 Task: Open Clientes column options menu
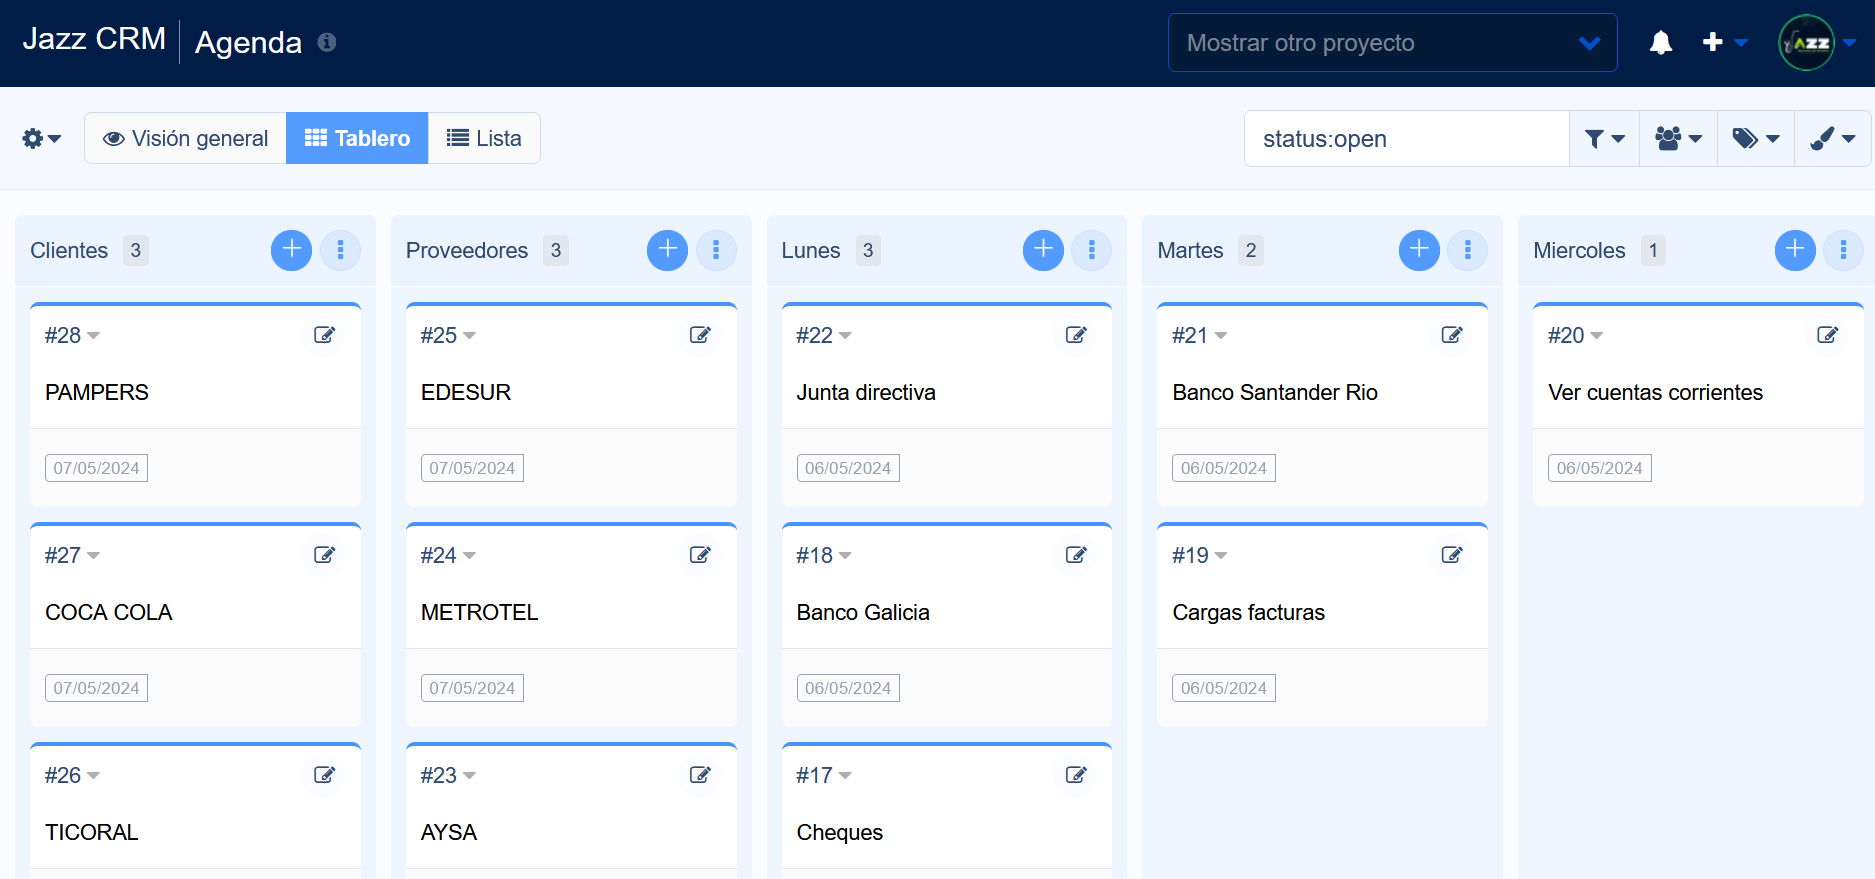coord(341,249)
